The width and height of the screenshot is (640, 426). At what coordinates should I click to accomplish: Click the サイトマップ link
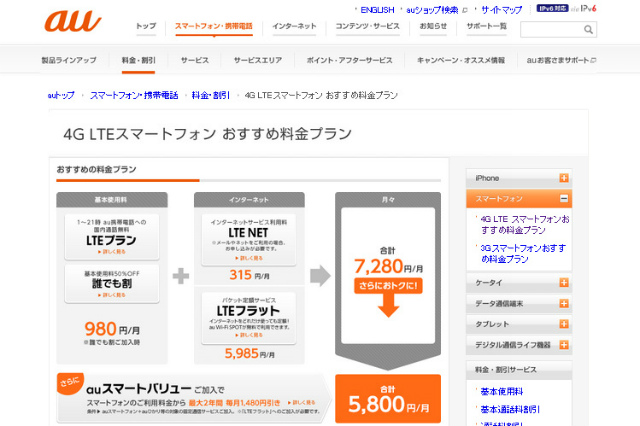(501, 10)
